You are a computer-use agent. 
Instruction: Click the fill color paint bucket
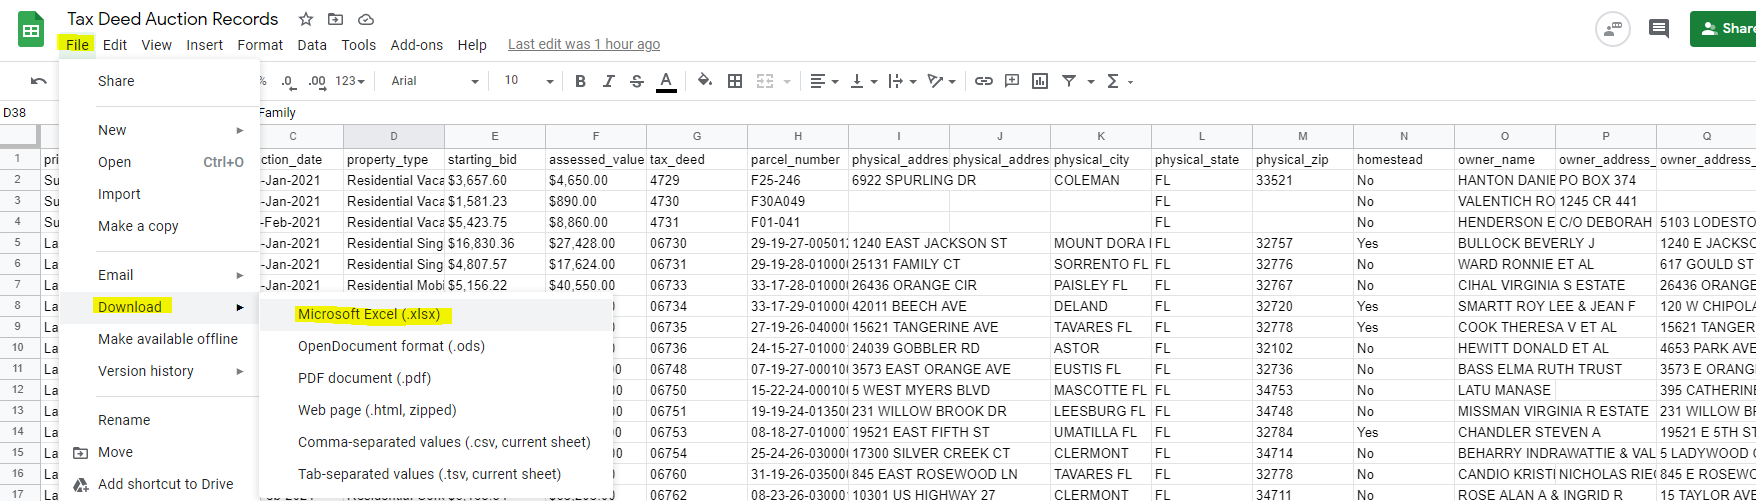[x=705, y=81]
